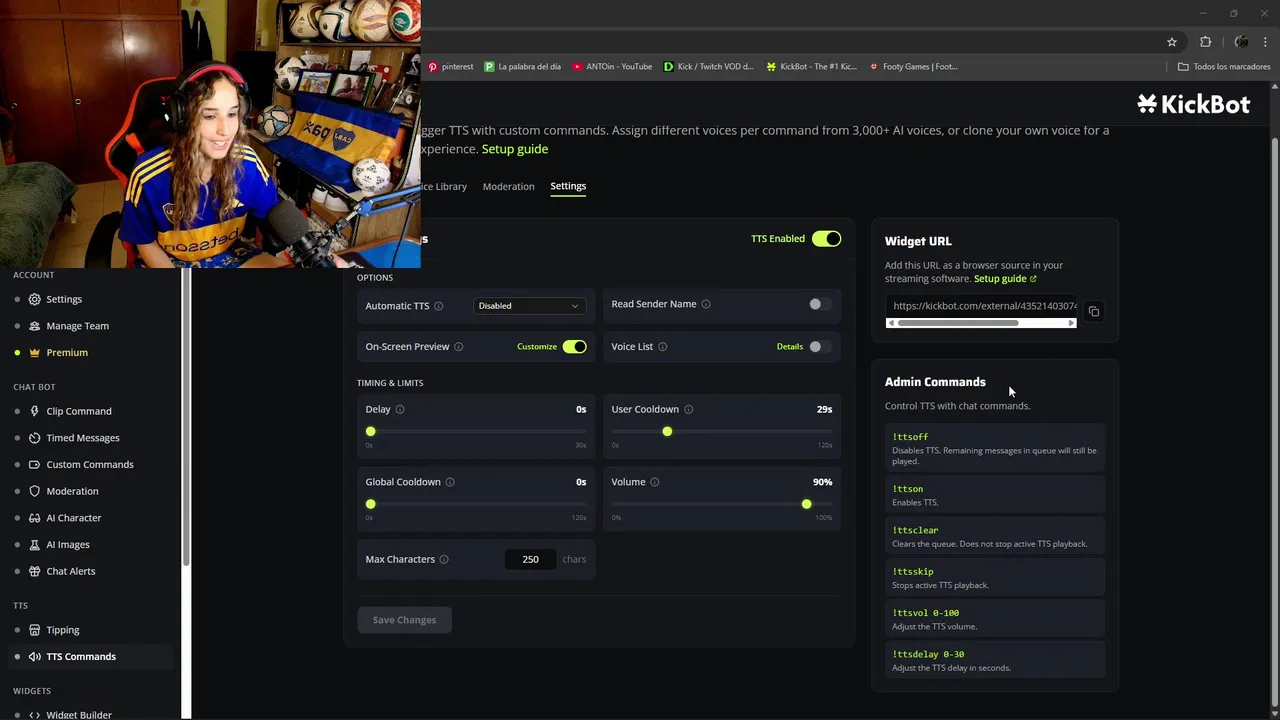
Task: Click the Widget URL text field
Action: coord(981,306)
